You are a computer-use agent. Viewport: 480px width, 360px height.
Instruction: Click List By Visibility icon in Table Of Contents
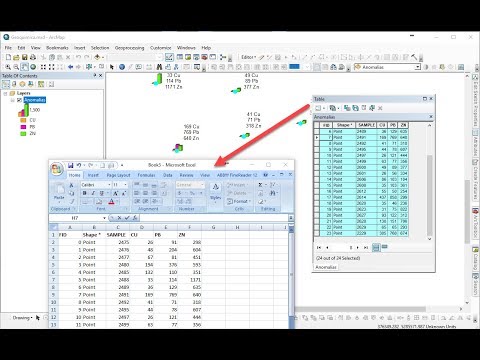pos(22,84)
